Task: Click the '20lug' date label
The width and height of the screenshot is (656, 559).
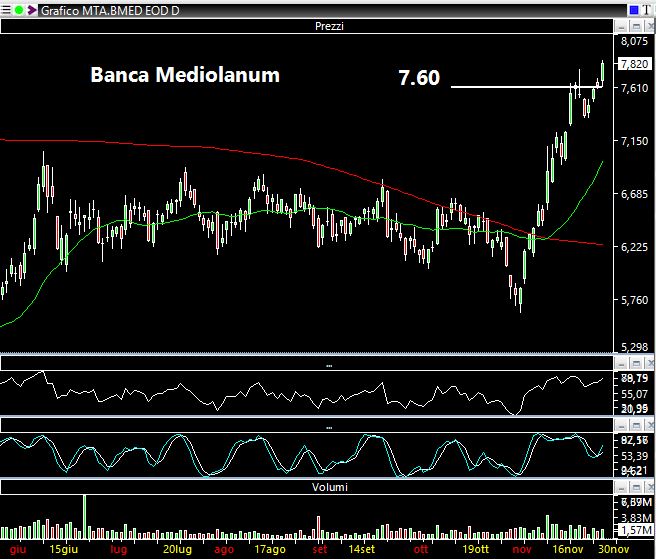Action: (177, 549)
